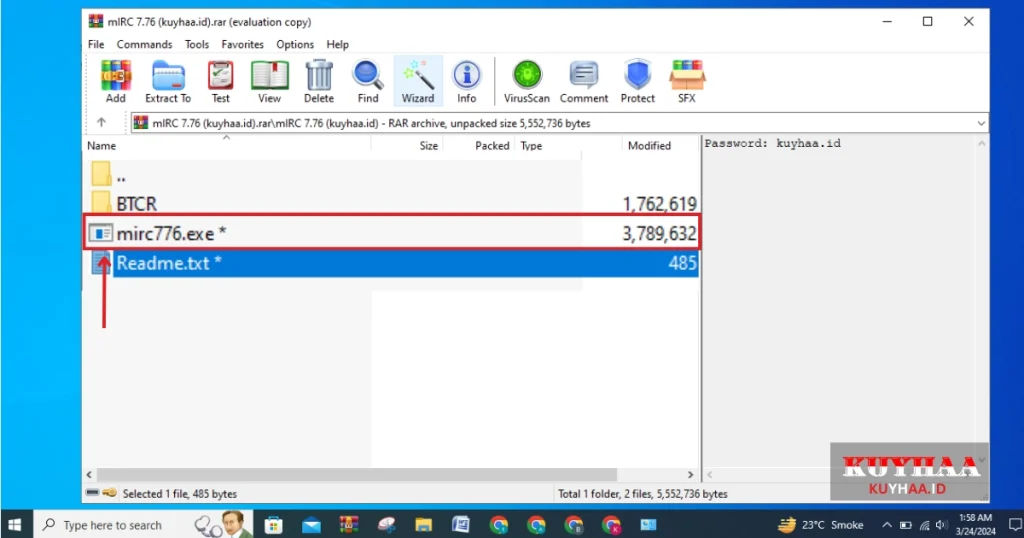
Task: Click the drive icon in status bar
Action: [x=92, y=493]
